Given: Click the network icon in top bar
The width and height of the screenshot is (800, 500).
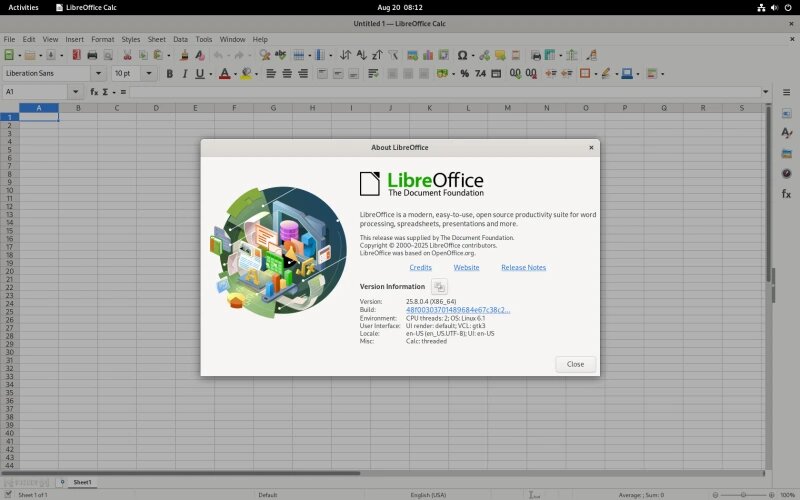Looking at the screenshot, I should (761, 8).
